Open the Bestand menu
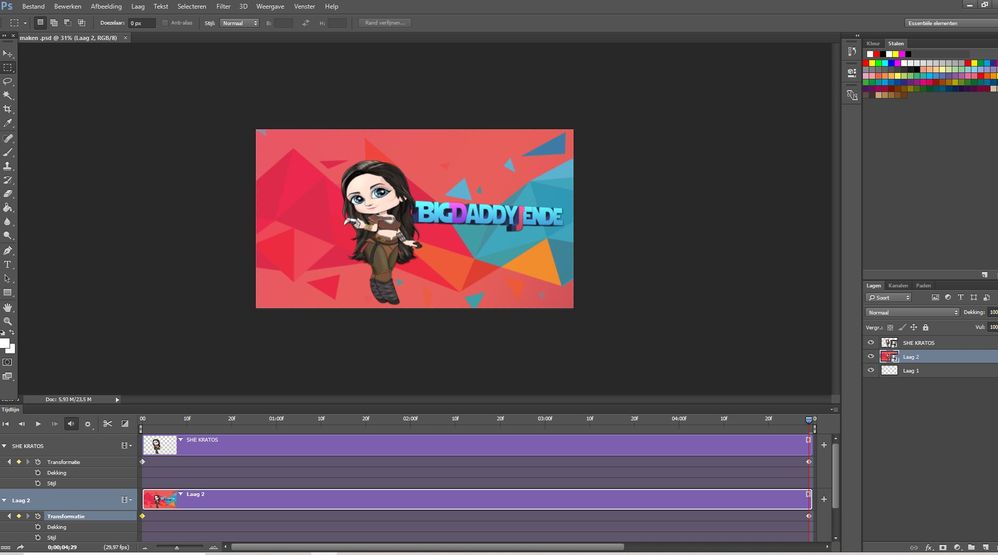Screen dimensions: 998x555 (x=33, y=6)
